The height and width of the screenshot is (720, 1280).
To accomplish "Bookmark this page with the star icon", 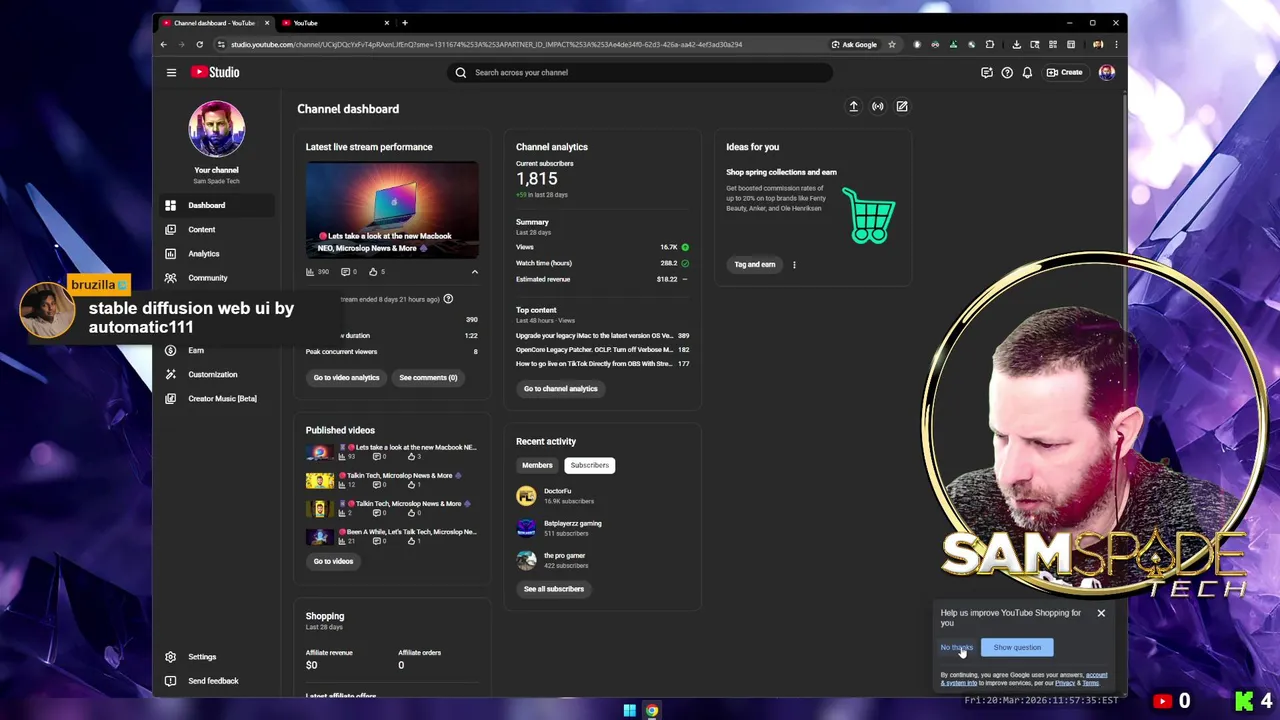I will tap(892, 44).
